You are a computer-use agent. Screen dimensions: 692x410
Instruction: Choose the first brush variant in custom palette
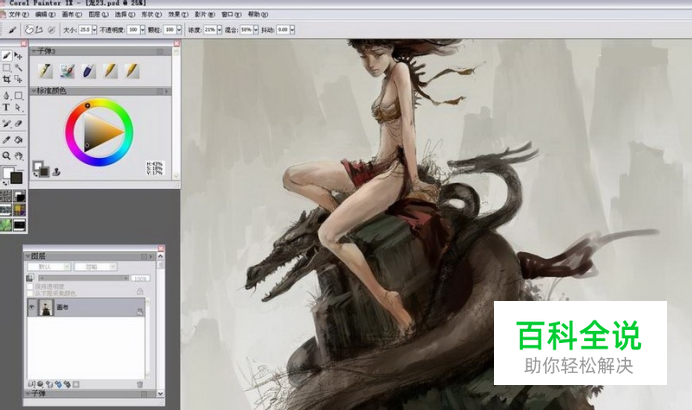45,71
